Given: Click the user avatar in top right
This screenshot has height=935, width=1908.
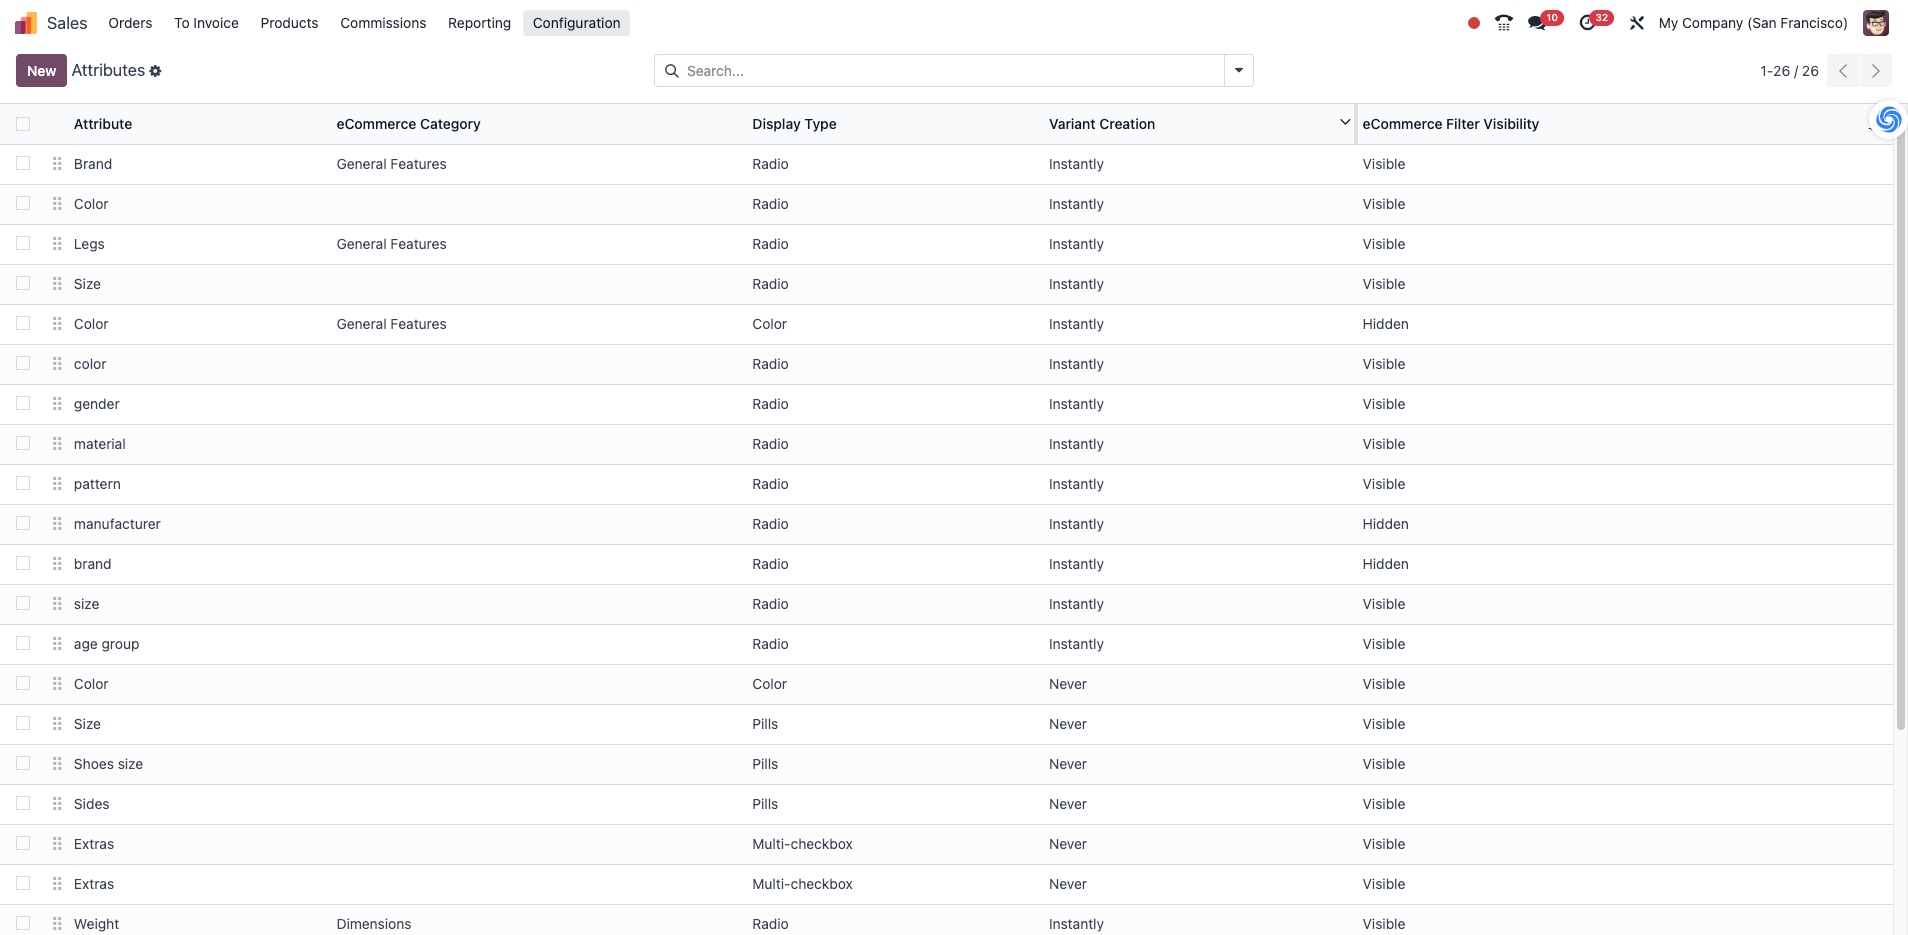Looking at the screenshot, I should click(1875, 23).
